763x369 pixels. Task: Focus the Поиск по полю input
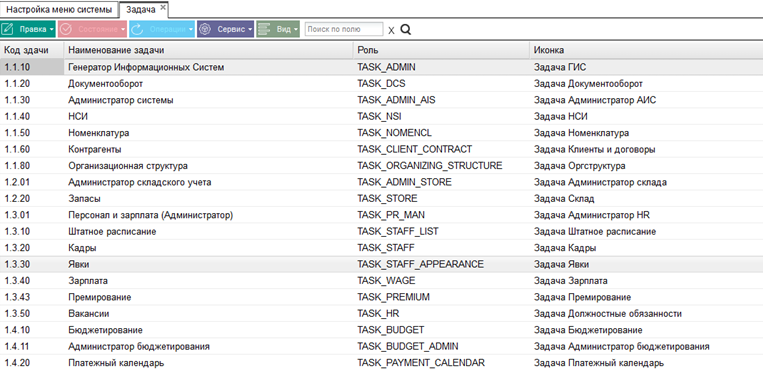[x=344, y=29]
